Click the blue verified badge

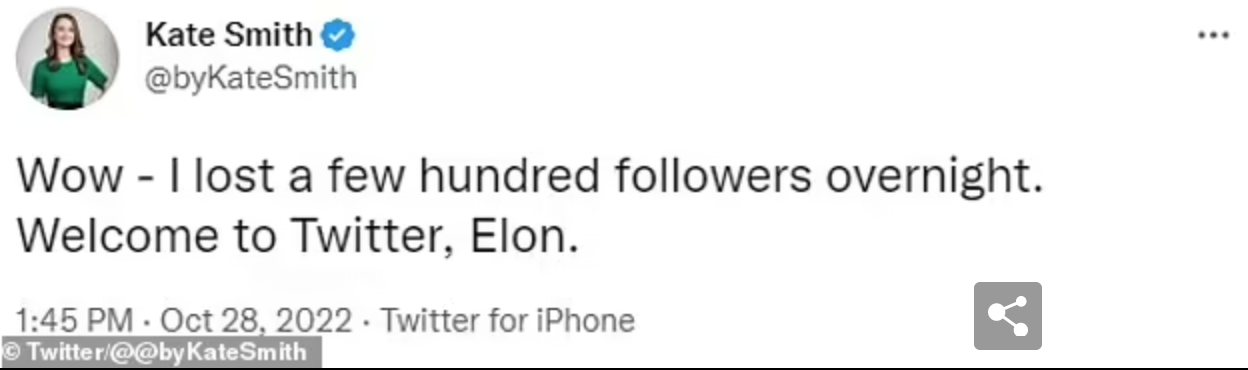coord(338,37)
